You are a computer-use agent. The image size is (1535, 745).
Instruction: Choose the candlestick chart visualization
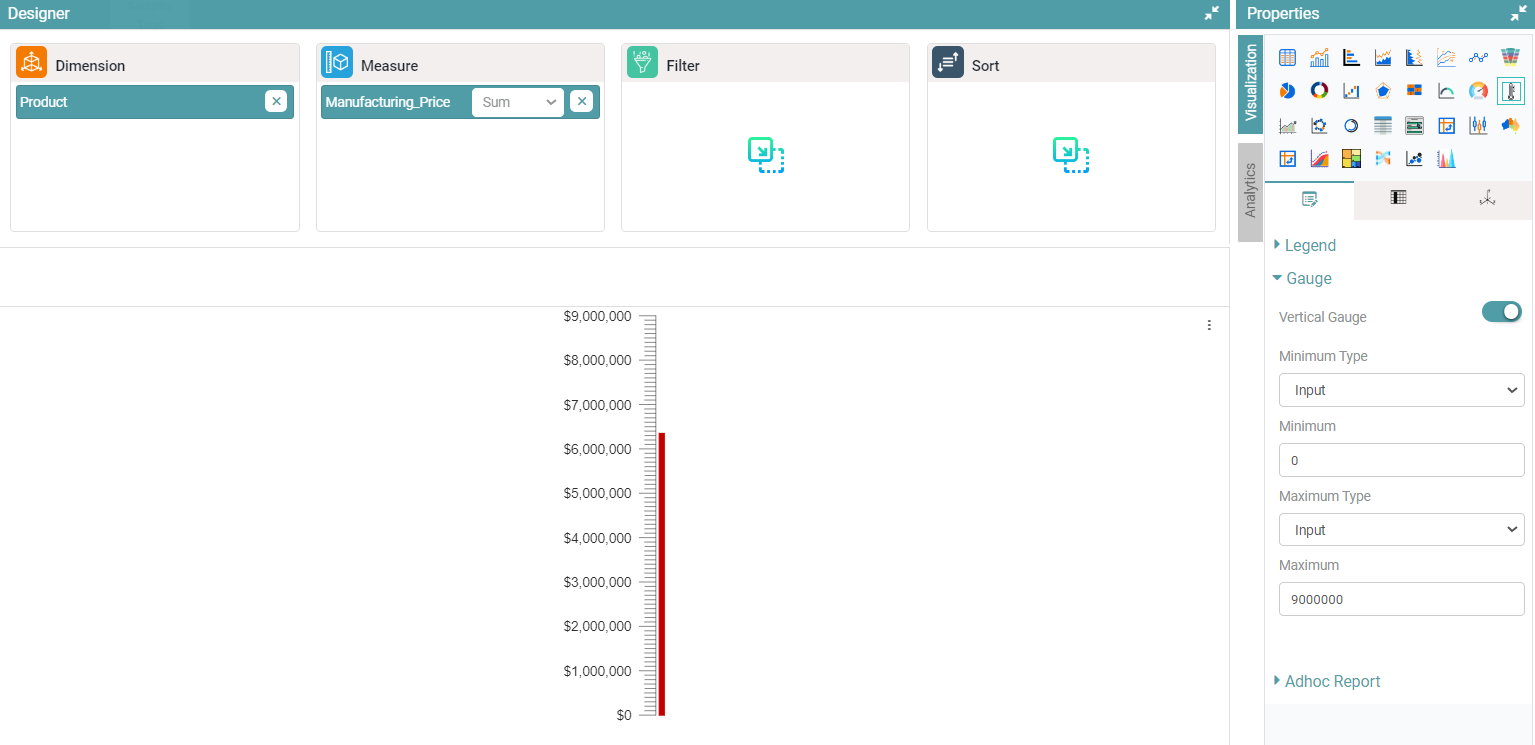click(1478, 125)
